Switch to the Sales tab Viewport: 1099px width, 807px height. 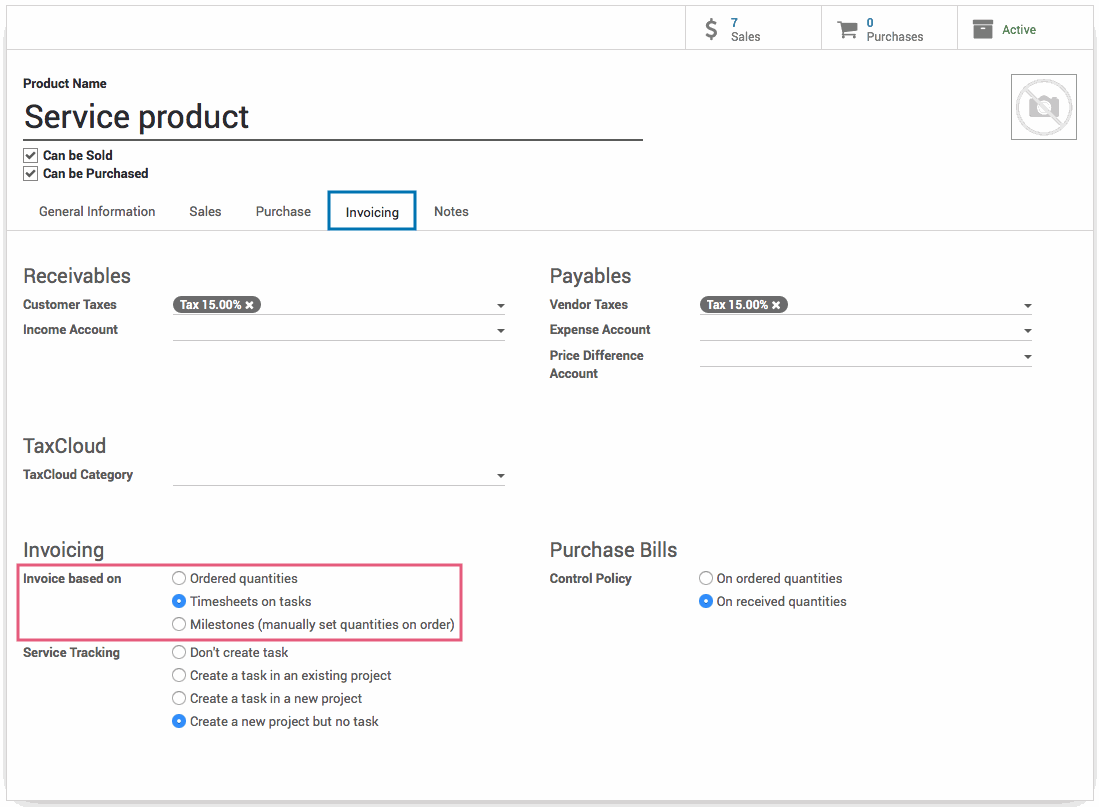pos(205,212)
